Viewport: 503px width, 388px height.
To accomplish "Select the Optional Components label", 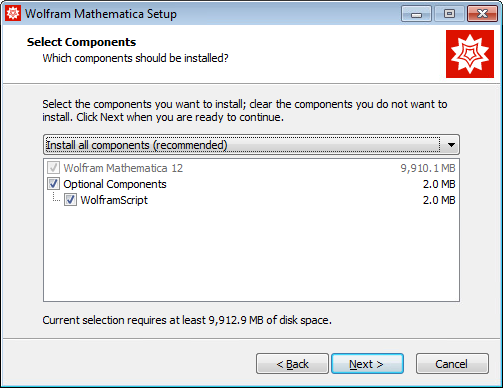I will [x=115, y=184].
